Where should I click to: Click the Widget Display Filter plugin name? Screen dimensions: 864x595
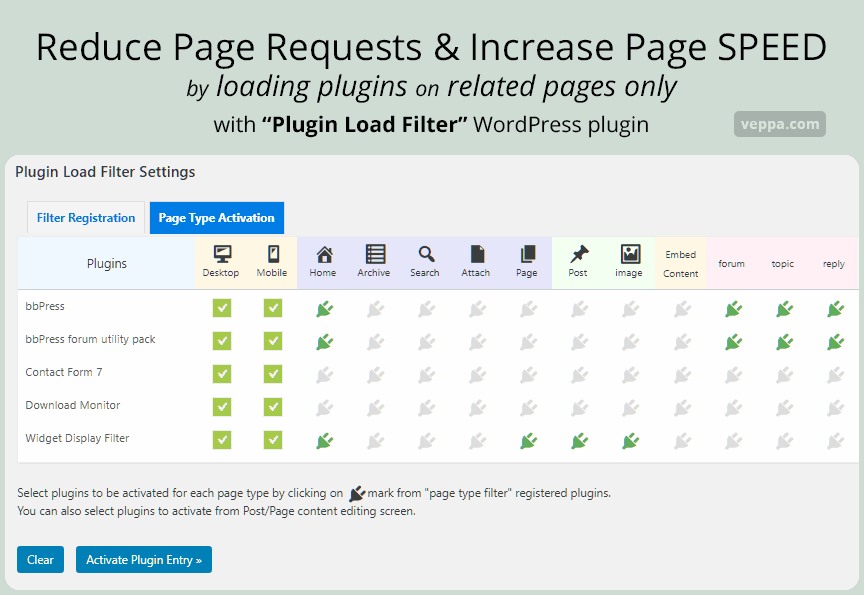click(77, 439)
